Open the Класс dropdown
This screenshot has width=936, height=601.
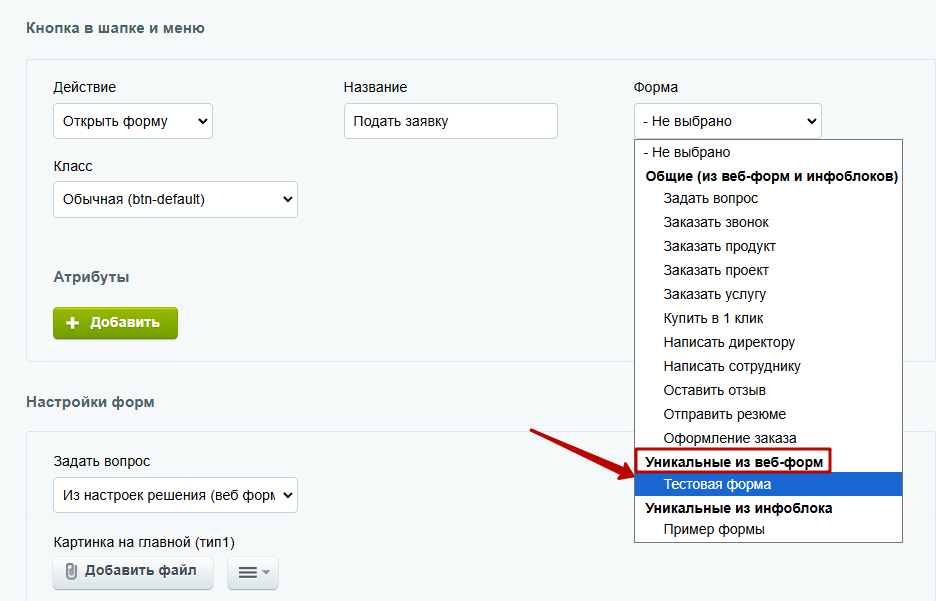175,199
